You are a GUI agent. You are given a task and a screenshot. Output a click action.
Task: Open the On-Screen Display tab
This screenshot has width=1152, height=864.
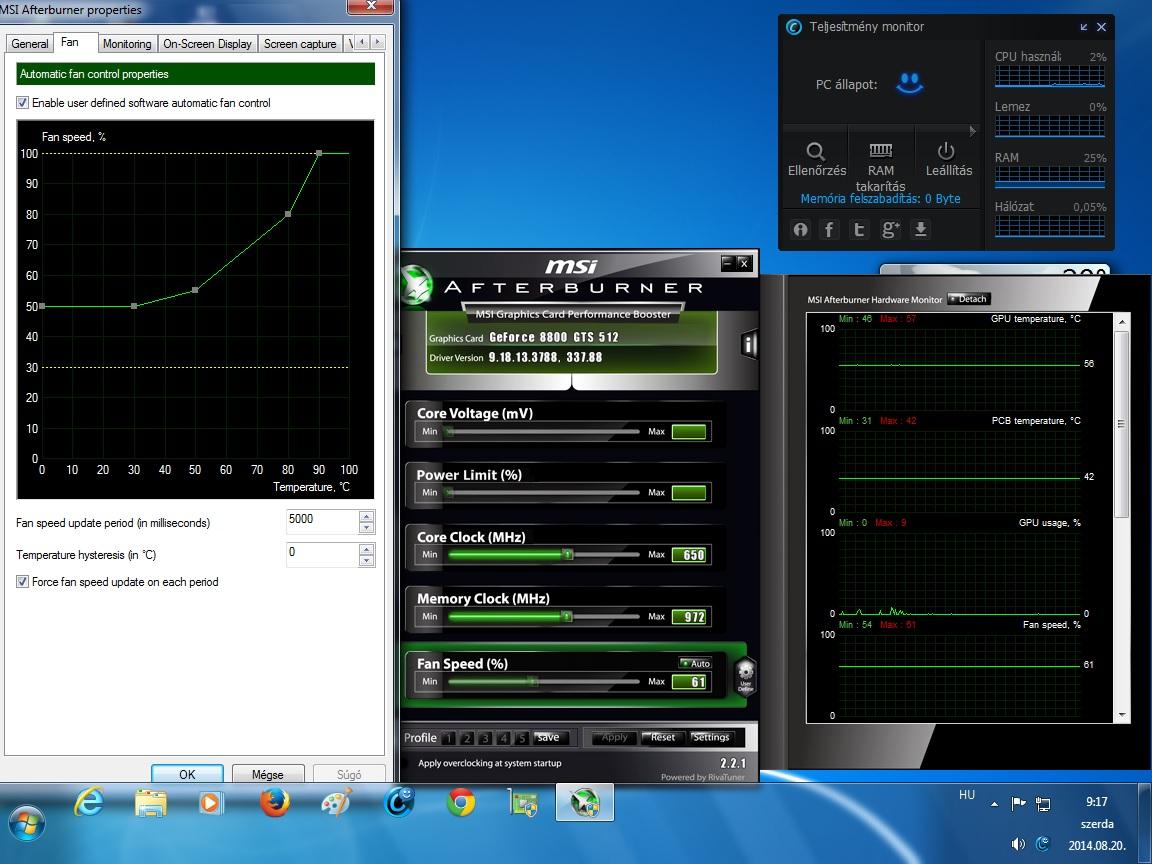(x=207, y=44)
